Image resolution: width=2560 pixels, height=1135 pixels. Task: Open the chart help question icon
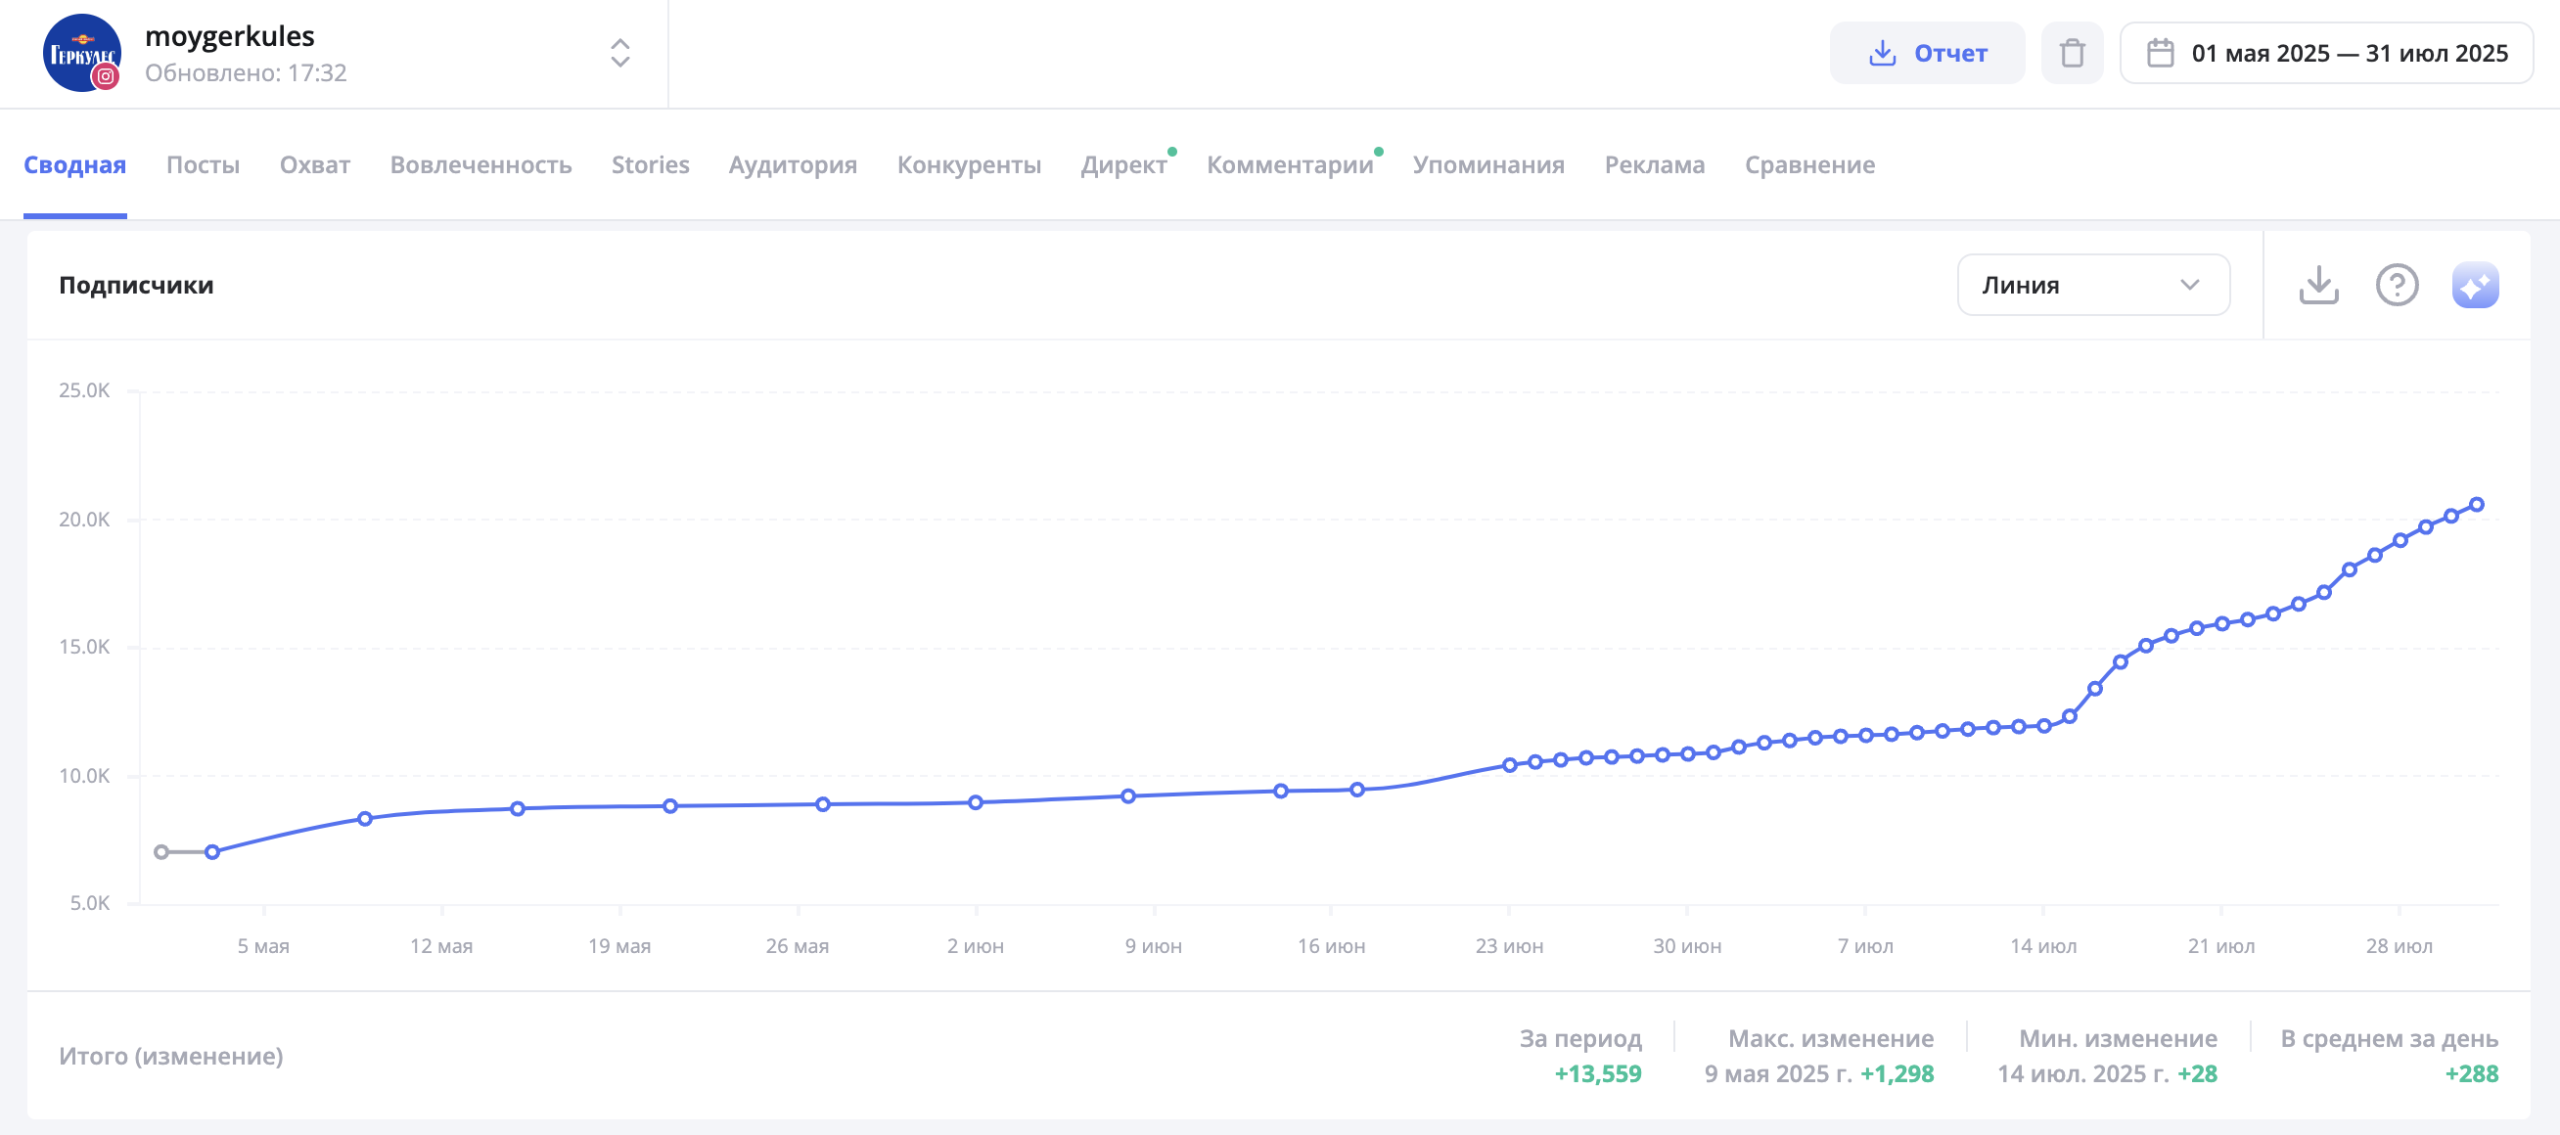[2396, 285]
